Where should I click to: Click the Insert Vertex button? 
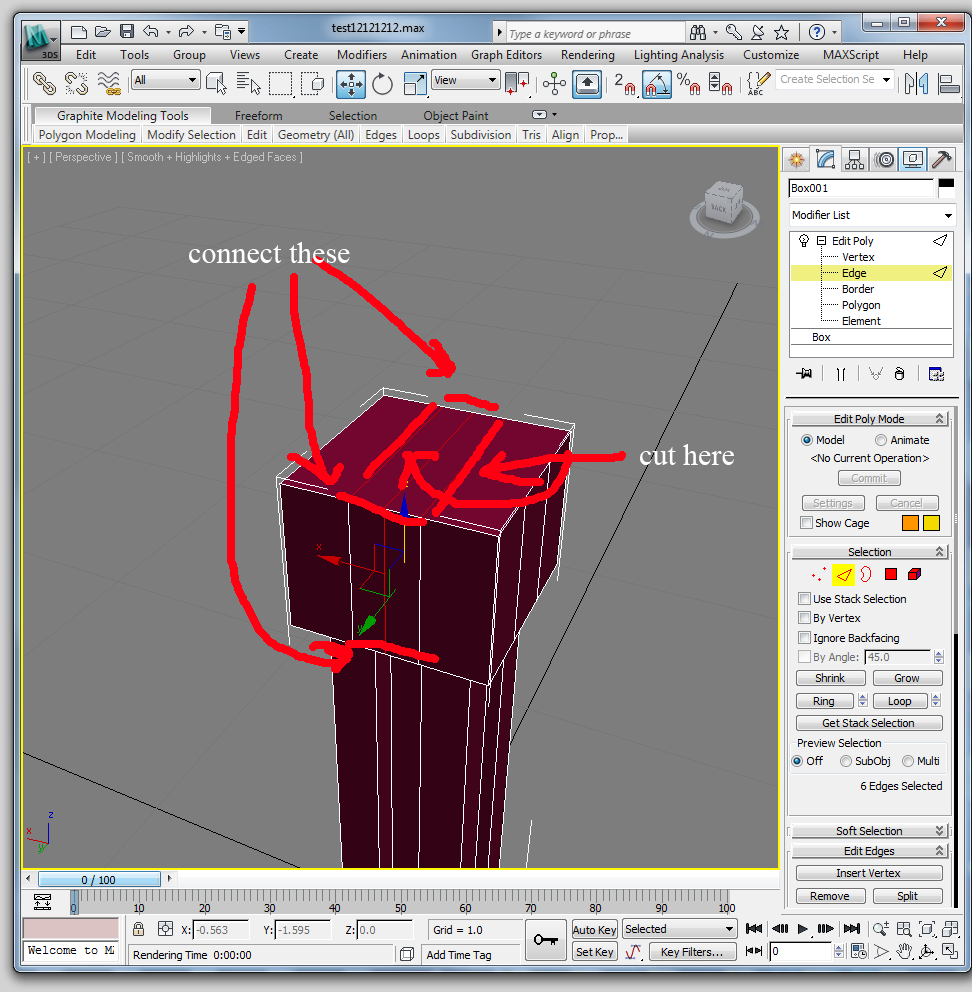pos(868,873)
